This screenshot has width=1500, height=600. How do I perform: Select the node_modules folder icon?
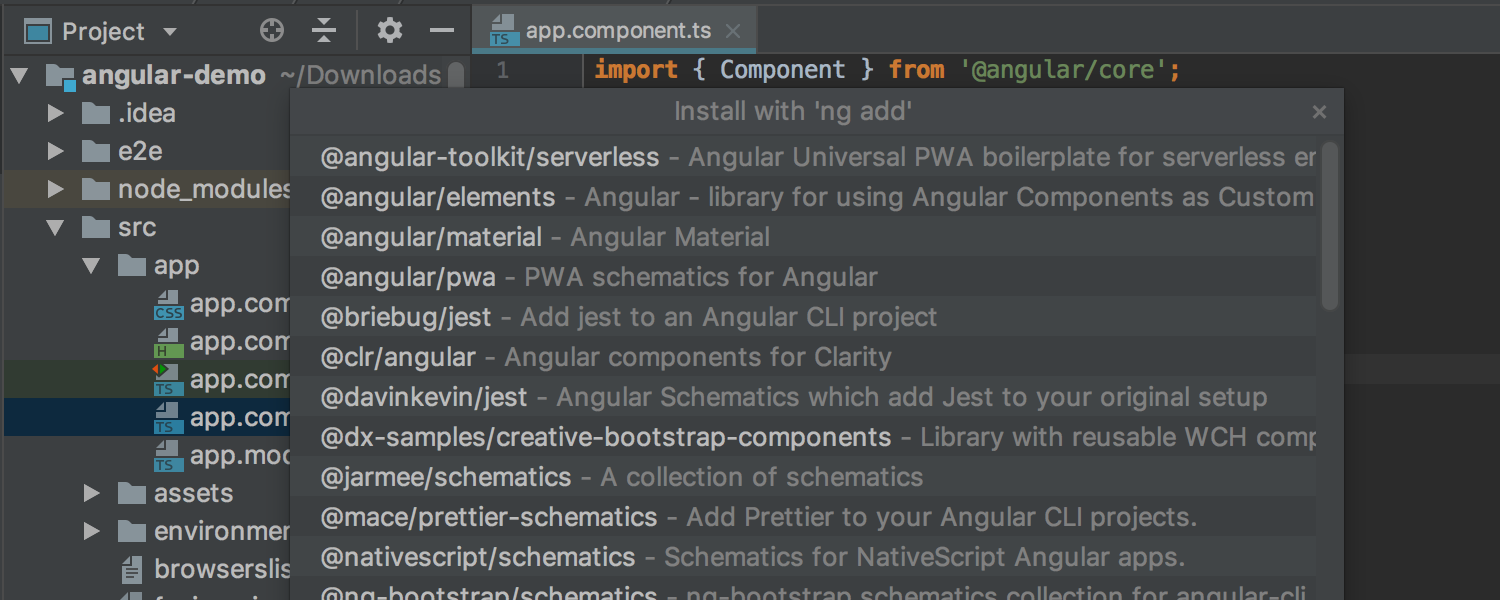point(96,189)
